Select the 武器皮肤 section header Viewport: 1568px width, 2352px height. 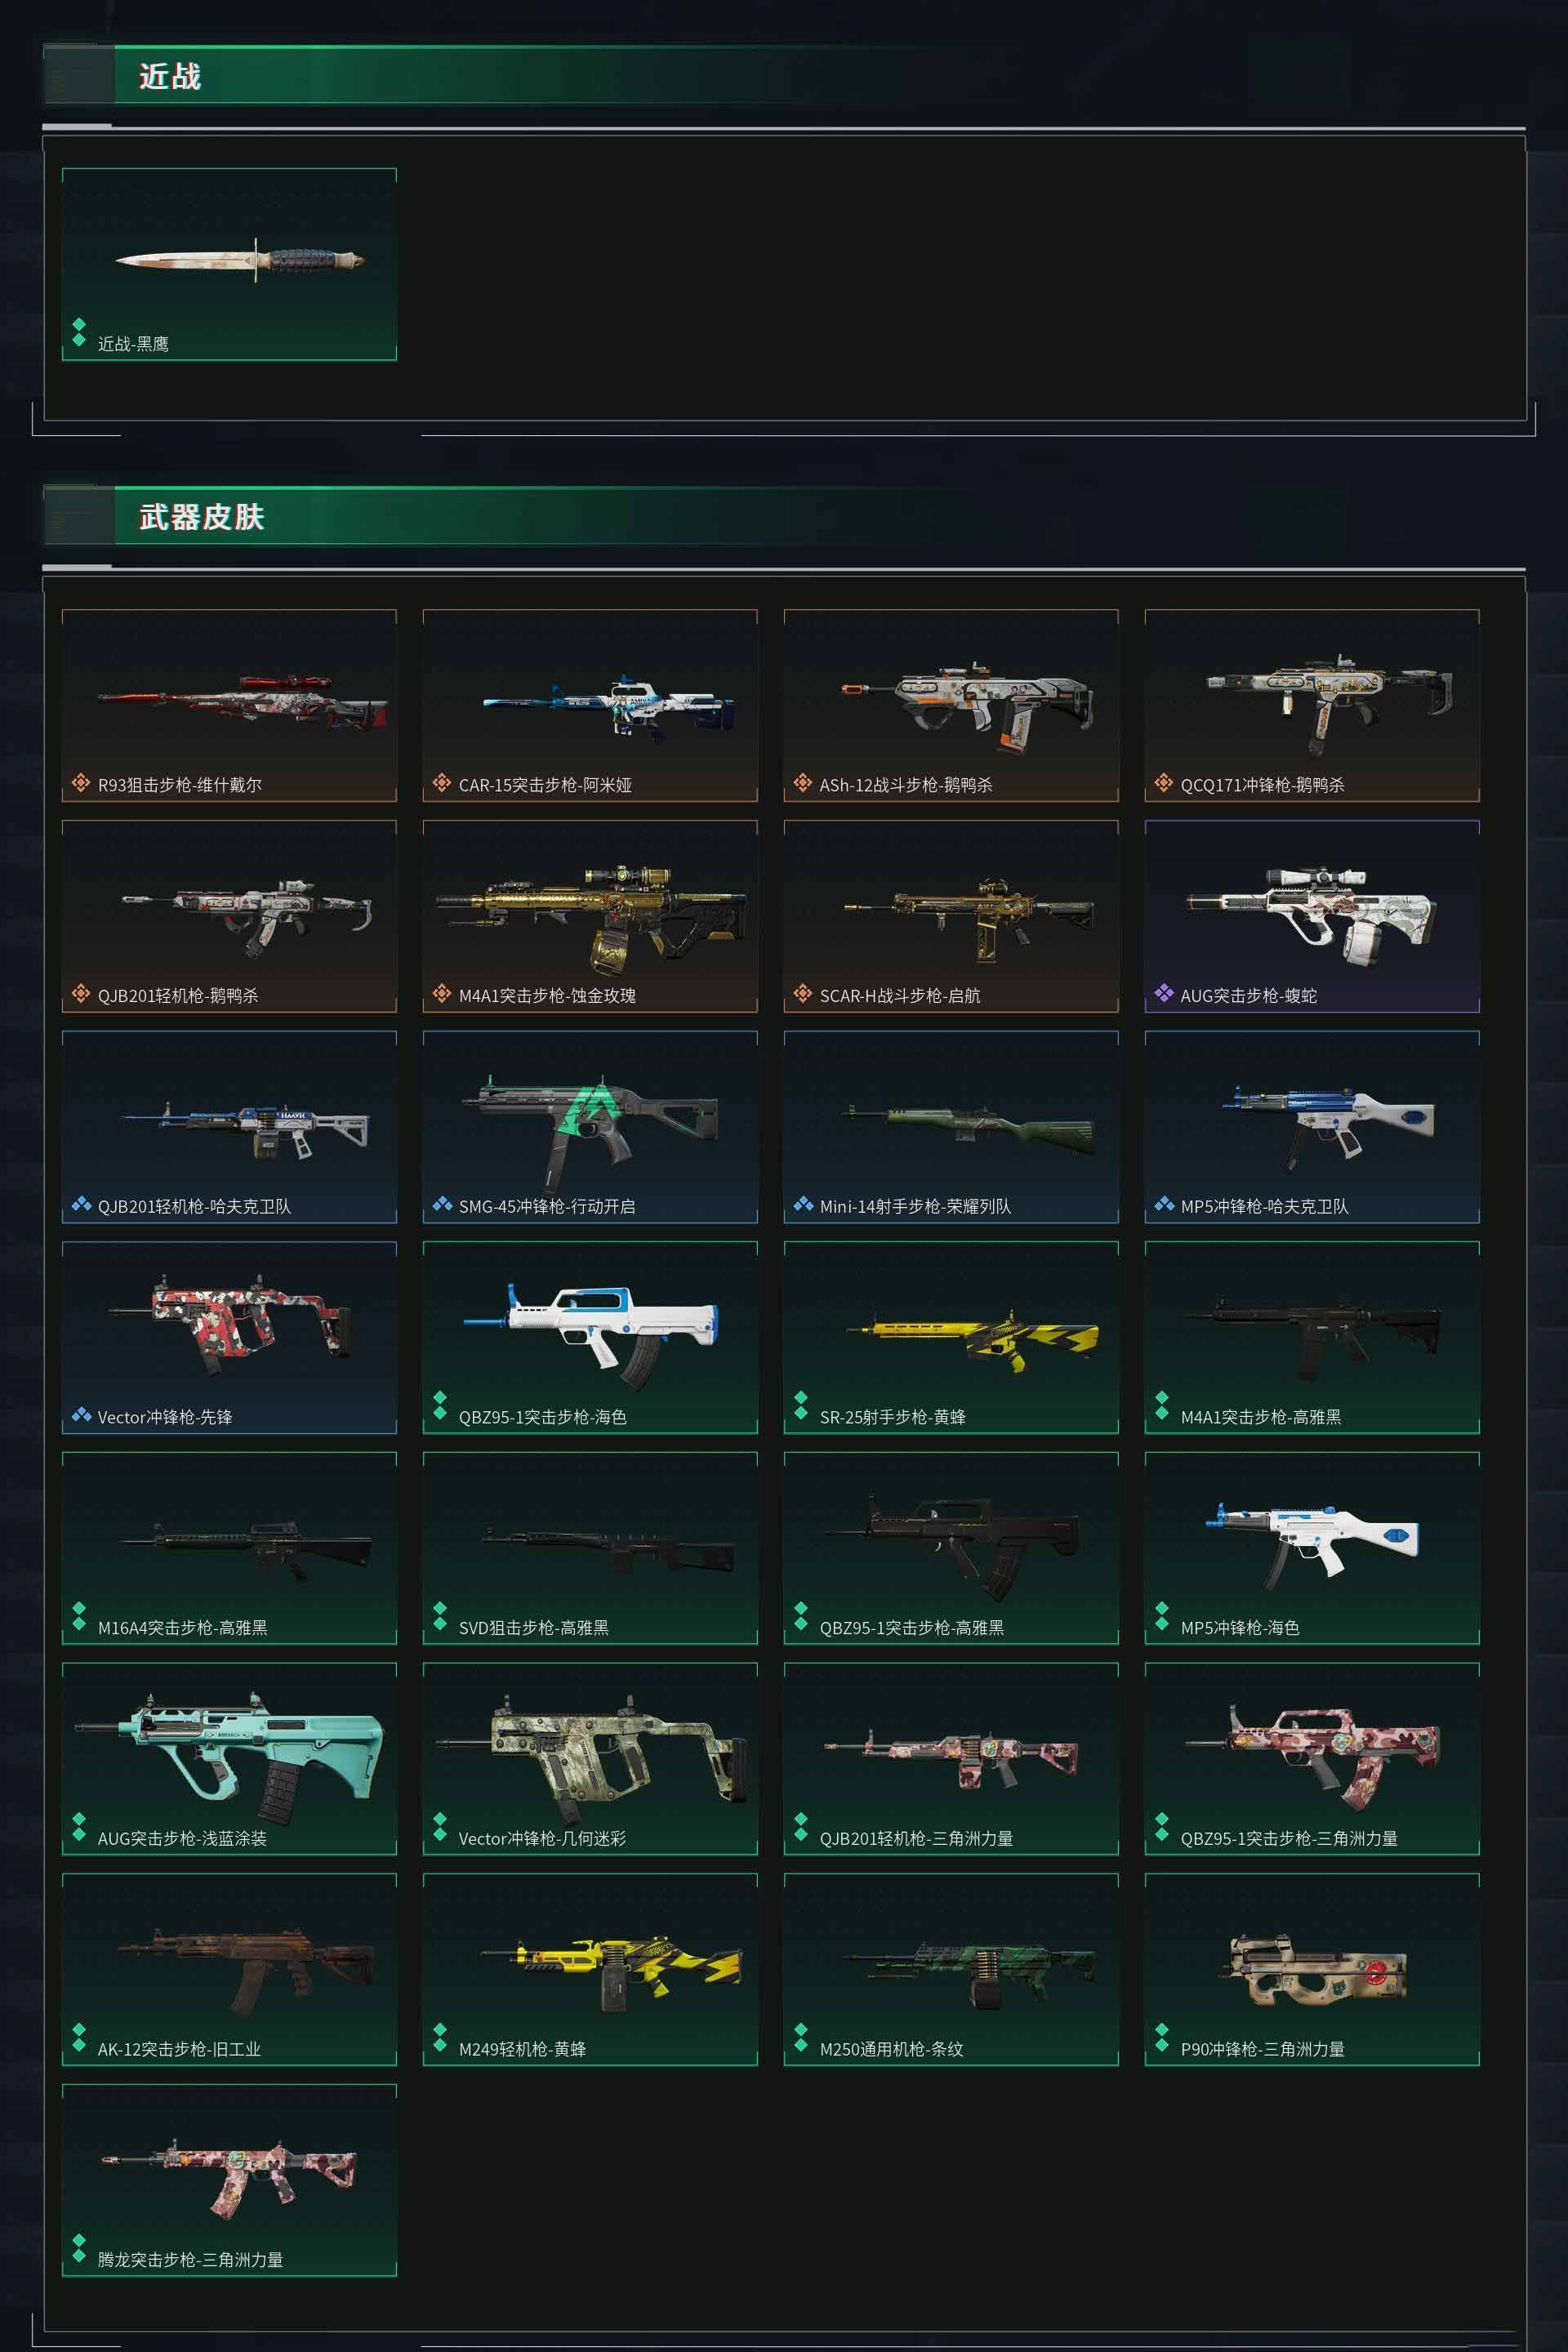point(201,517)
